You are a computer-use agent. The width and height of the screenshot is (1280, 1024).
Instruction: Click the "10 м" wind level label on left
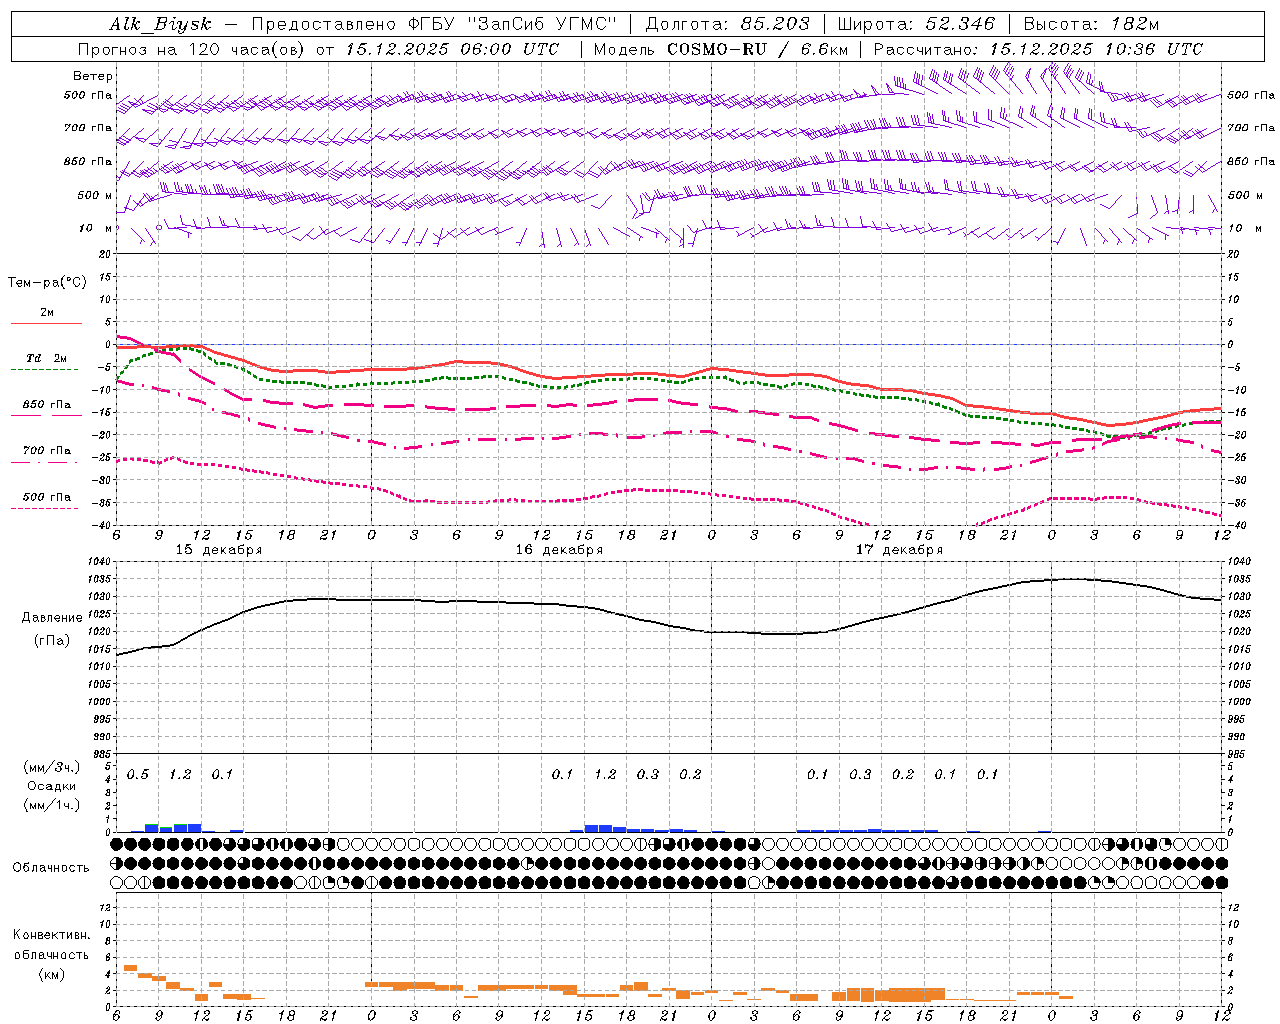pos(96,229)
